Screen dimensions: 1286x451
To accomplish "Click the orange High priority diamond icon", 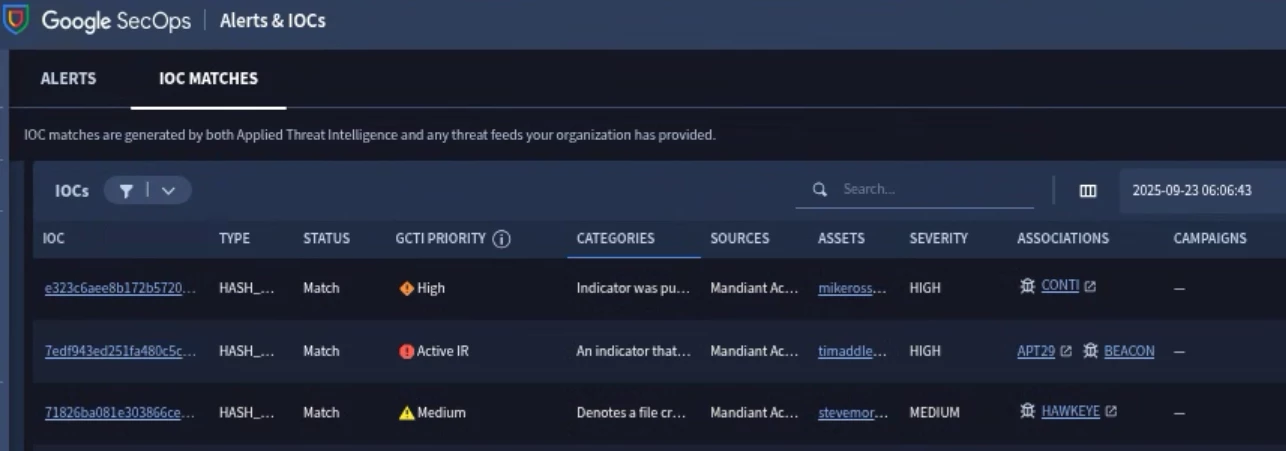I will coord(406,288).
